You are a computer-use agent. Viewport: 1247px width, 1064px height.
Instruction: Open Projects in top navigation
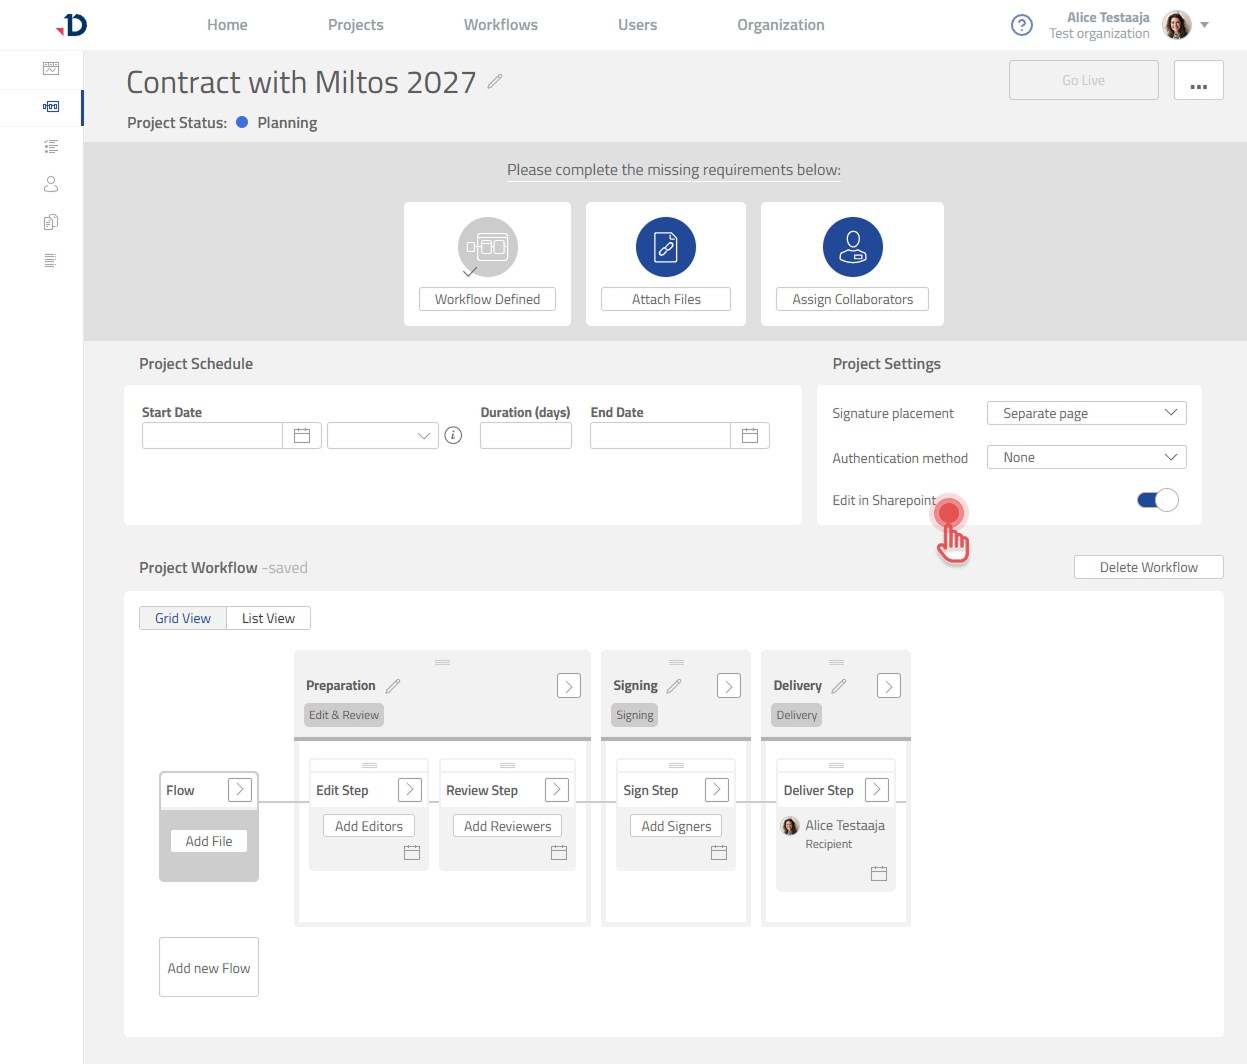coord(355,25)
